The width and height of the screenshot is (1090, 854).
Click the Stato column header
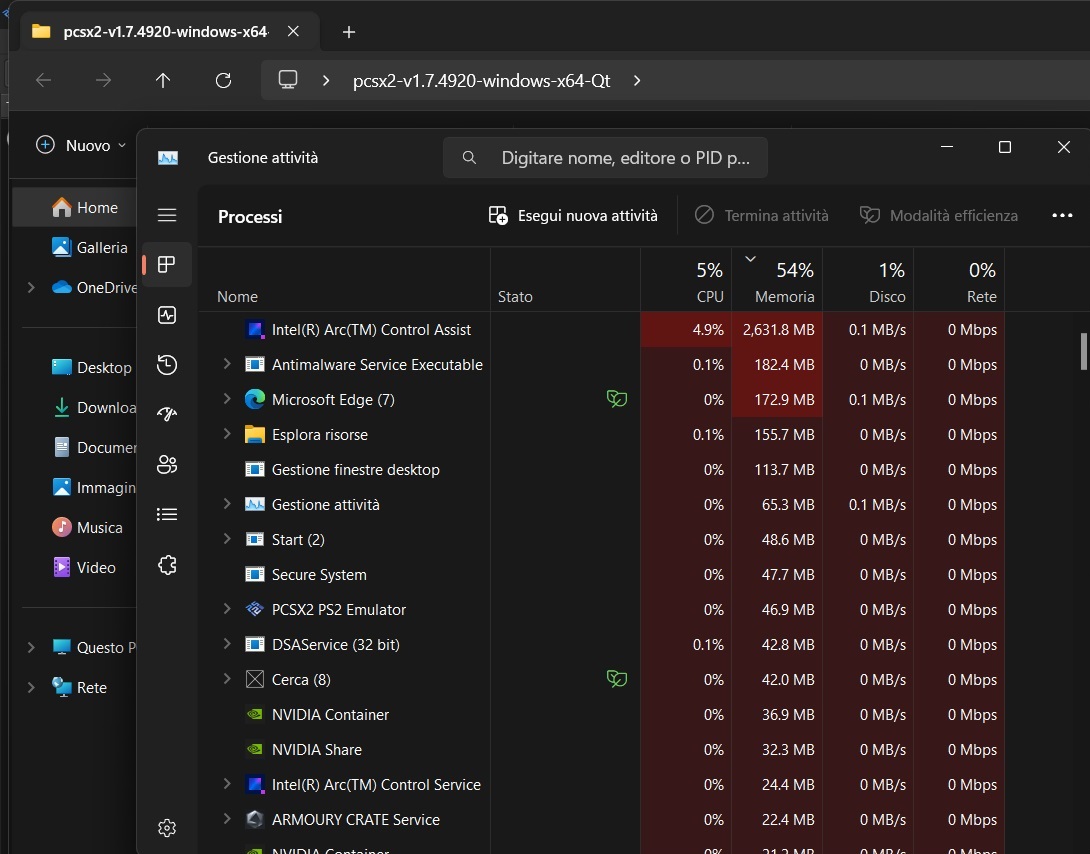(x=565, y=280)
